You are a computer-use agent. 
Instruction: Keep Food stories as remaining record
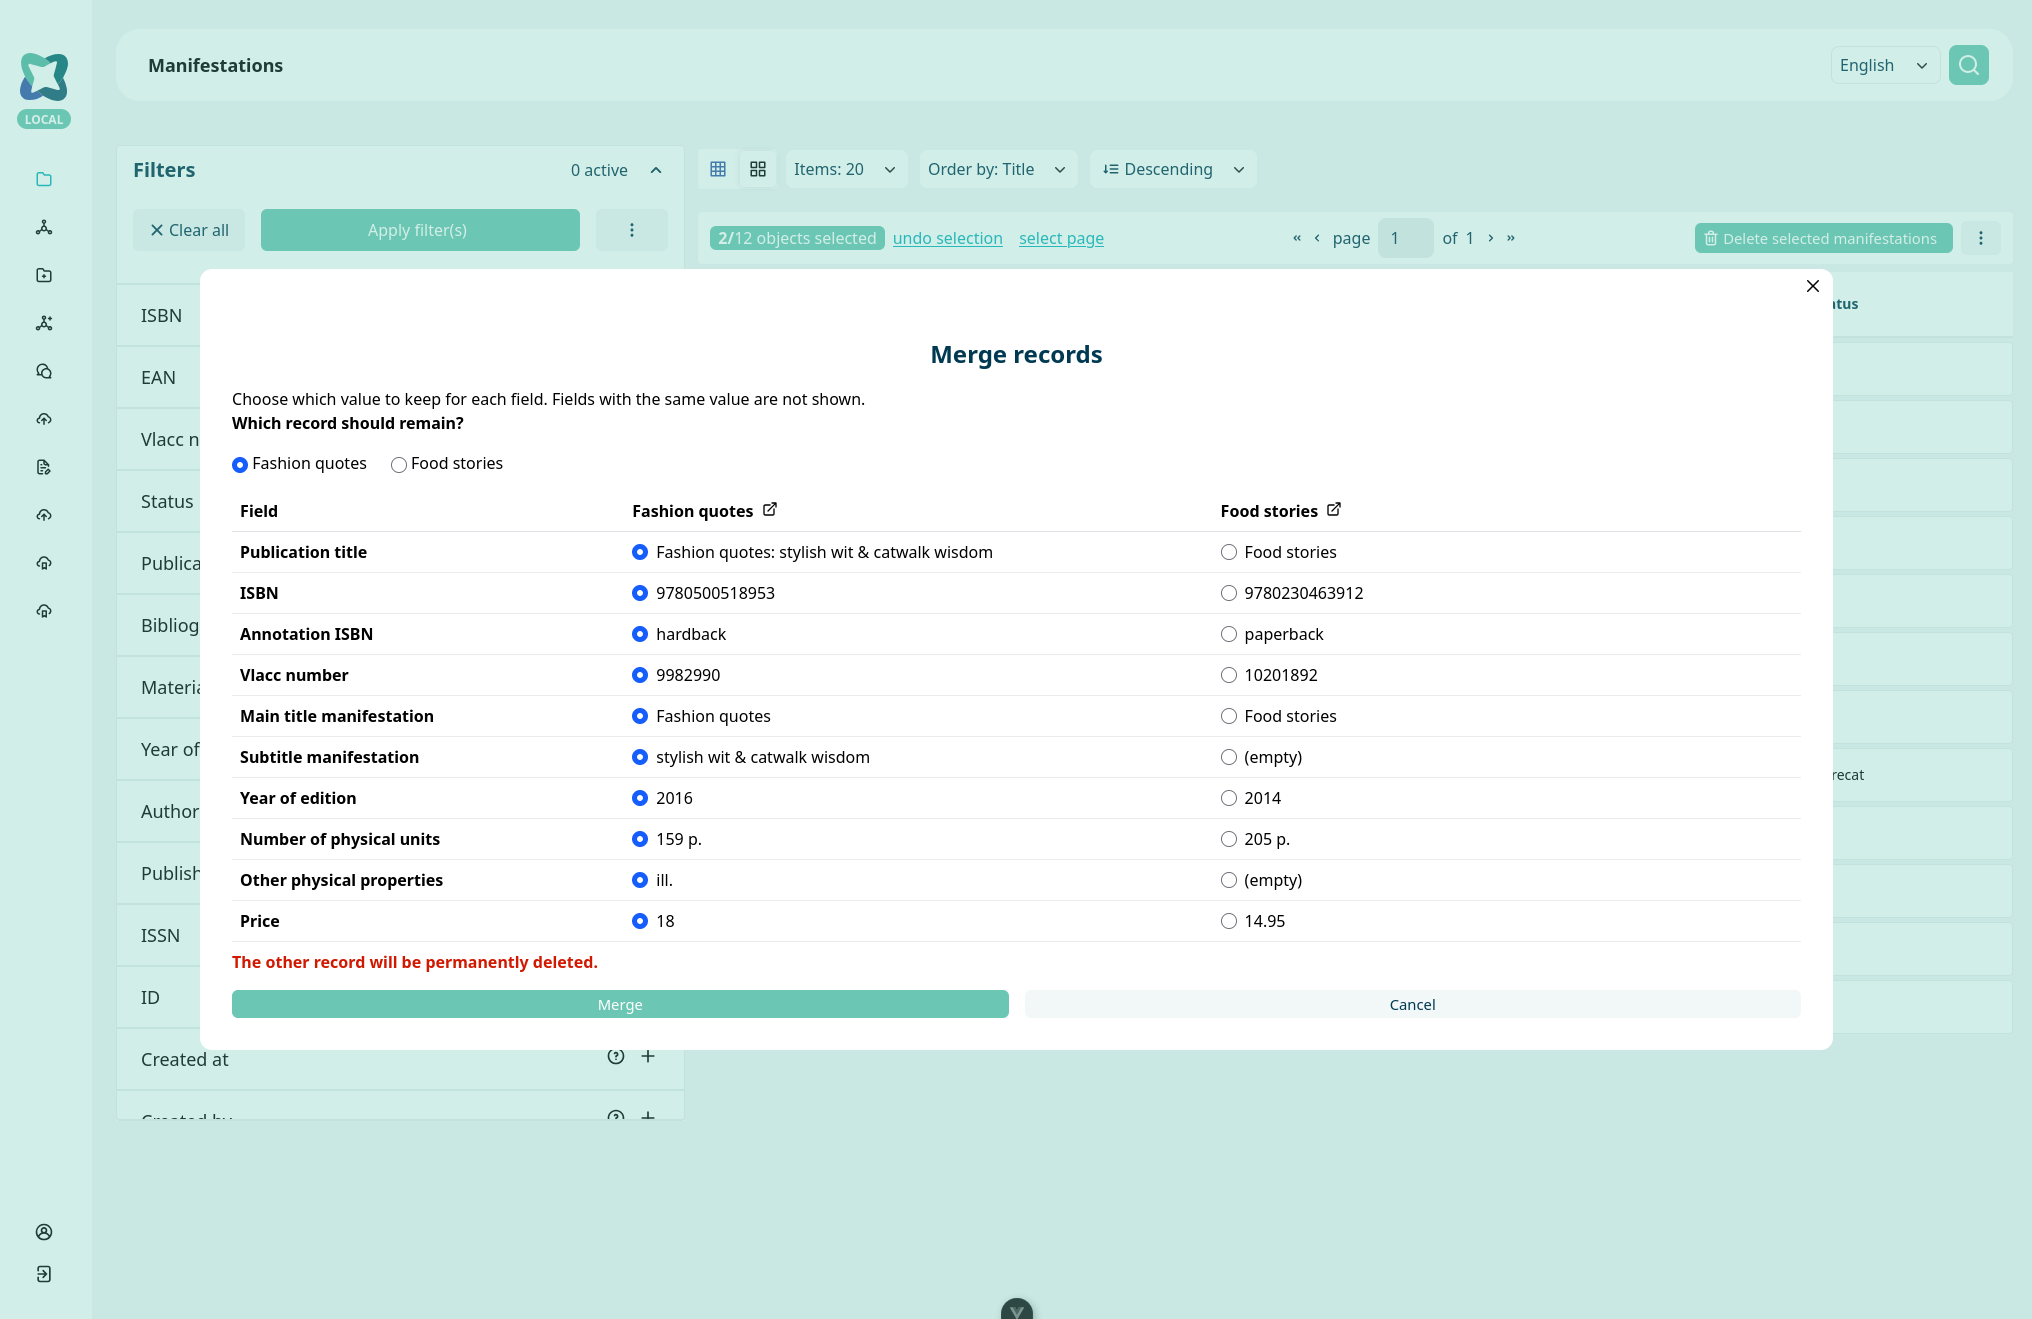pos(399,464)
